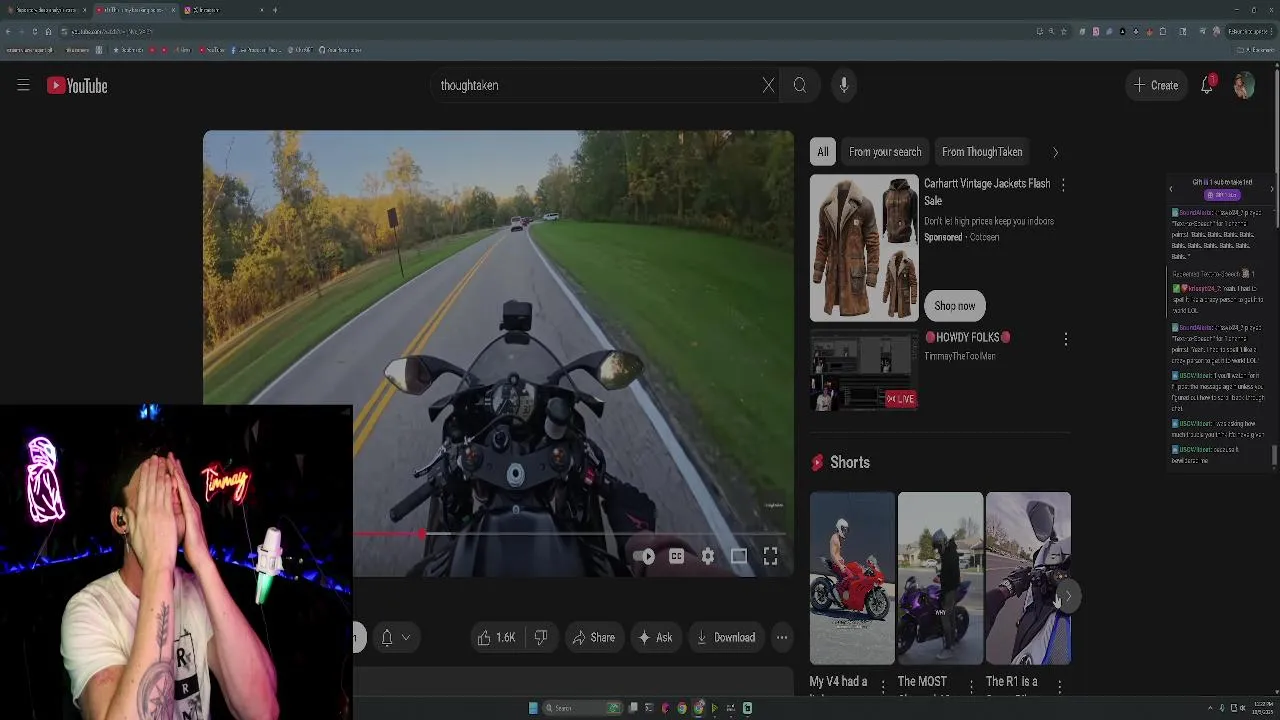The width and height of the screenshot is (1280, 720).
Task: Open a new browser tab with plus
Action: [275, 10]
